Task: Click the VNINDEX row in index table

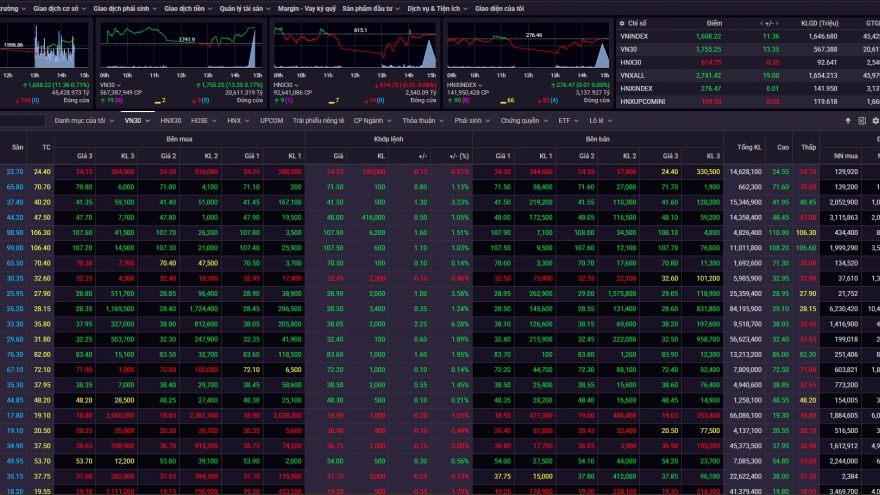Action: point(640,35)
